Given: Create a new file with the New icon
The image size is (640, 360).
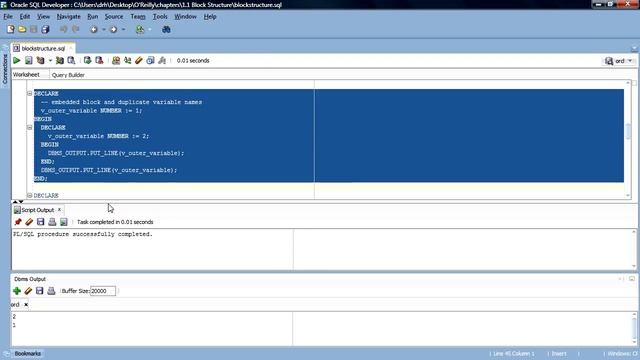Looking at the screenshot, I should click(x=11, y=29).
